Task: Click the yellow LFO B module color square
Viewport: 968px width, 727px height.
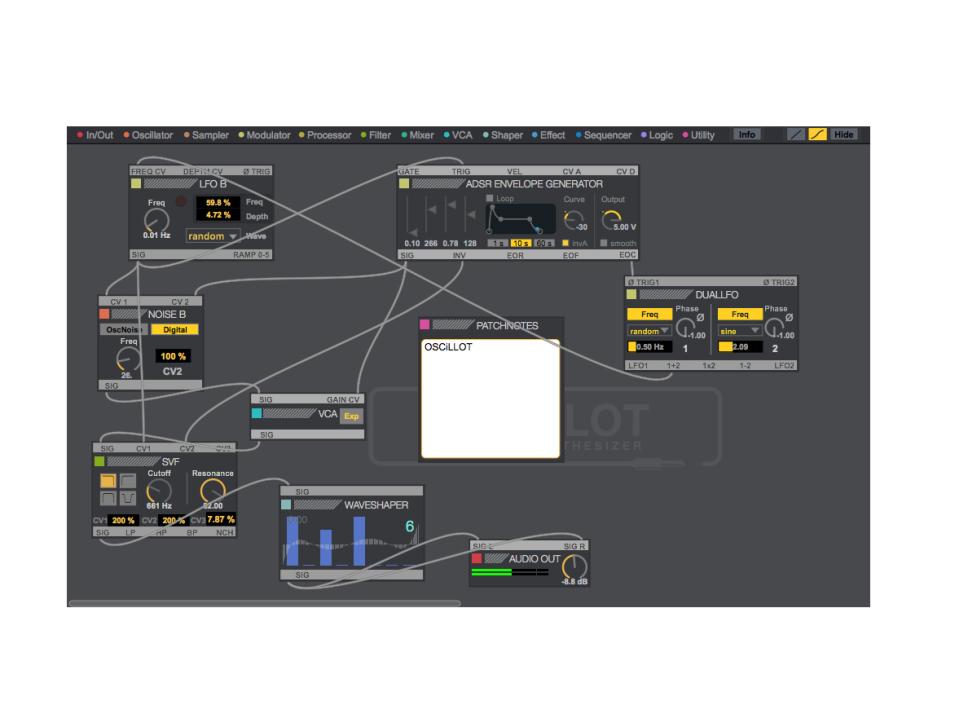Action: click(136, 184)
